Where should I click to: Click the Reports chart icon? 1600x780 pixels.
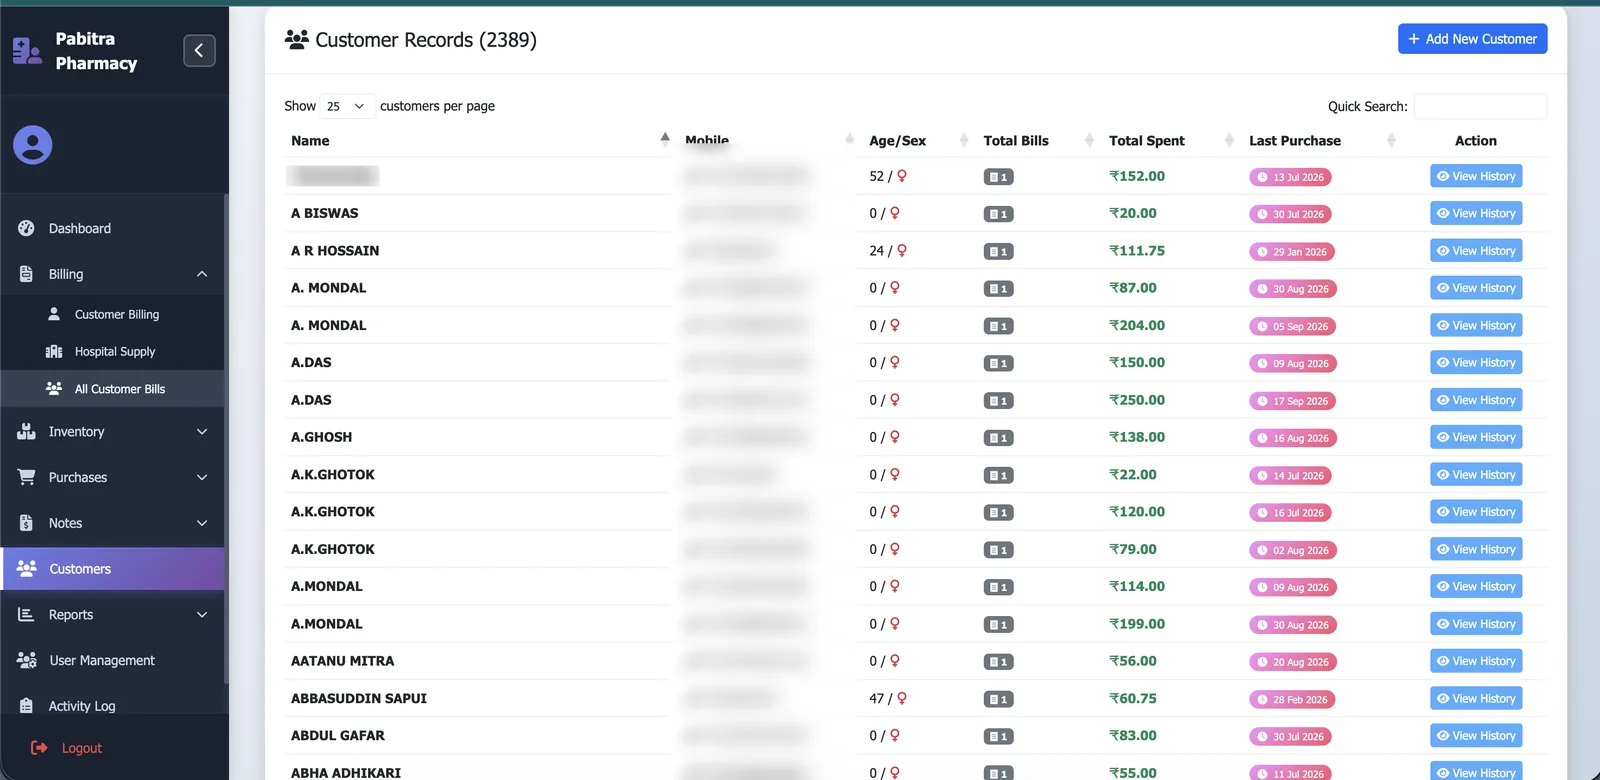[27, 615]
